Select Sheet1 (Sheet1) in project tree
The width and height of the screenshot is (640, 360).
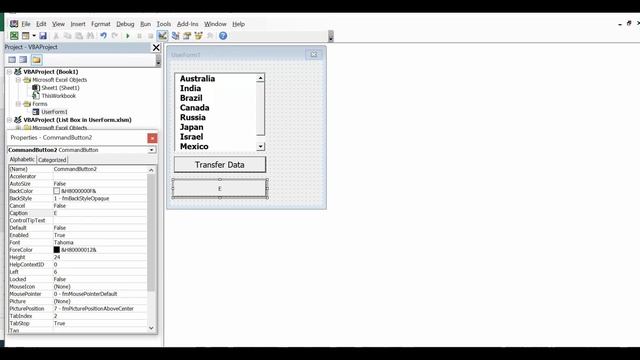pos(60,88)
